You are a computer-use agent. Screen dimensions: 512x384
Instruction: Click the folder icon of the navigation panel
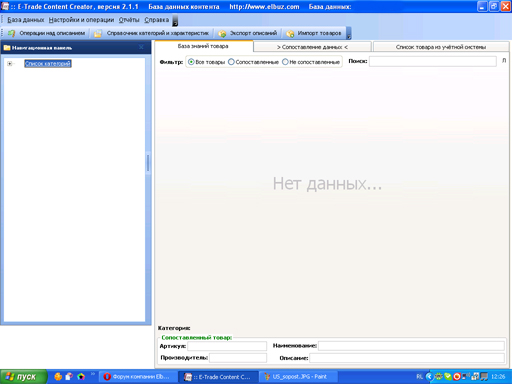click(x=7, y=48)
